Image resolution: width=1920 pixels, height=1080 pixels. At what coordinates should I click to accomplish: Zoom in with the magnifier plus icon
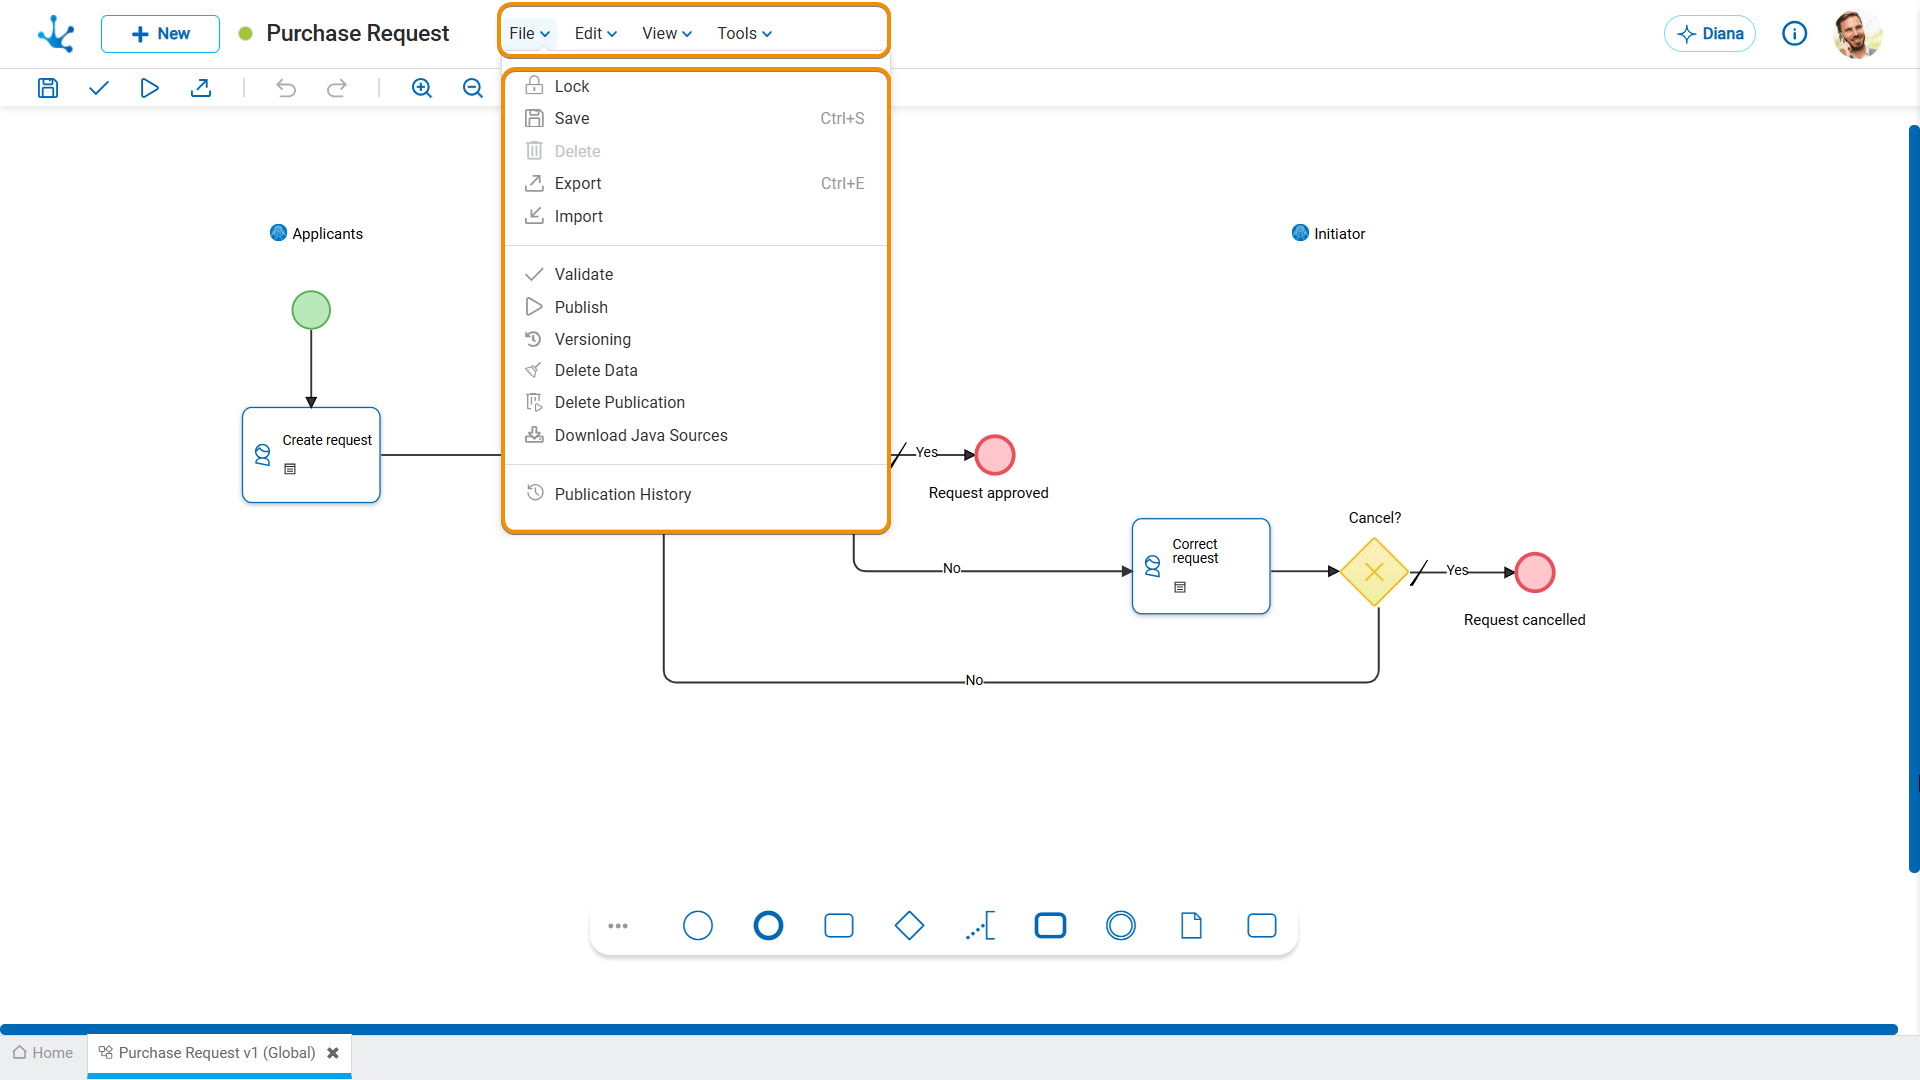point(422,88)
